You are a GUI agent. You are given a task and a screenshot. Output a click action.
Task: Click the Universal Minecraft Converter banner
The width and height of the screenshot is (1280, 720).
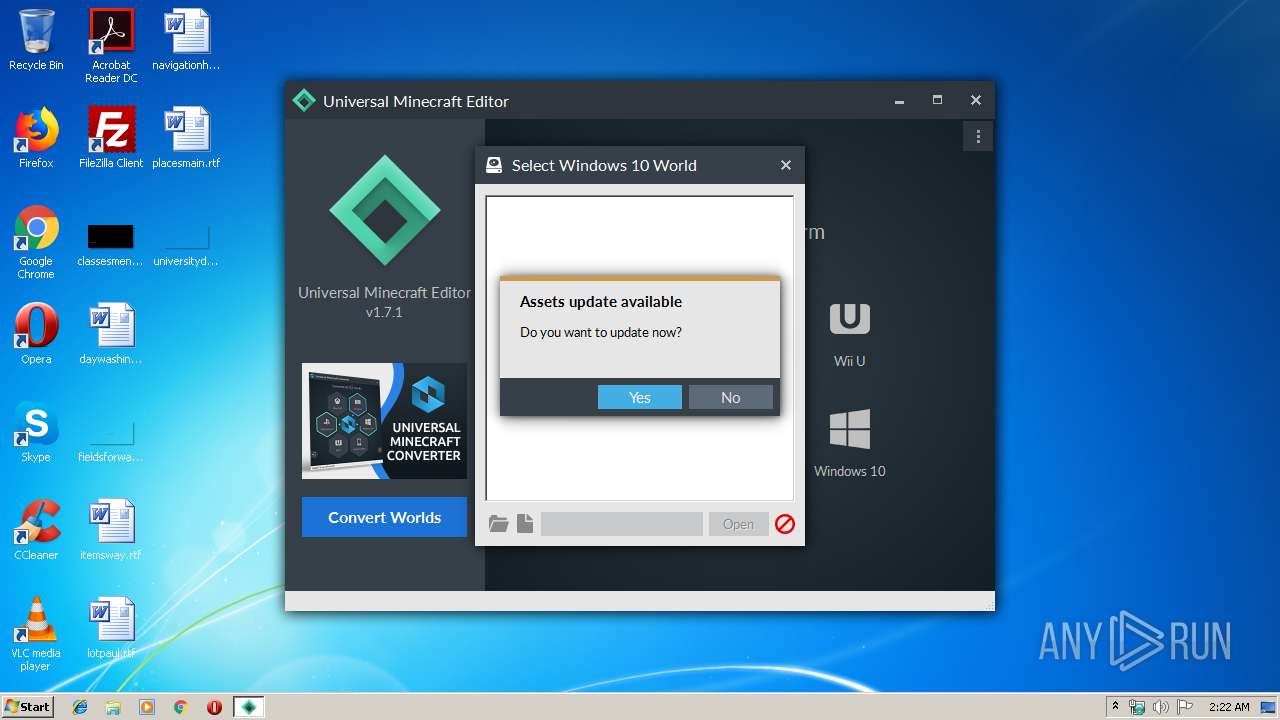coord(384,421)
